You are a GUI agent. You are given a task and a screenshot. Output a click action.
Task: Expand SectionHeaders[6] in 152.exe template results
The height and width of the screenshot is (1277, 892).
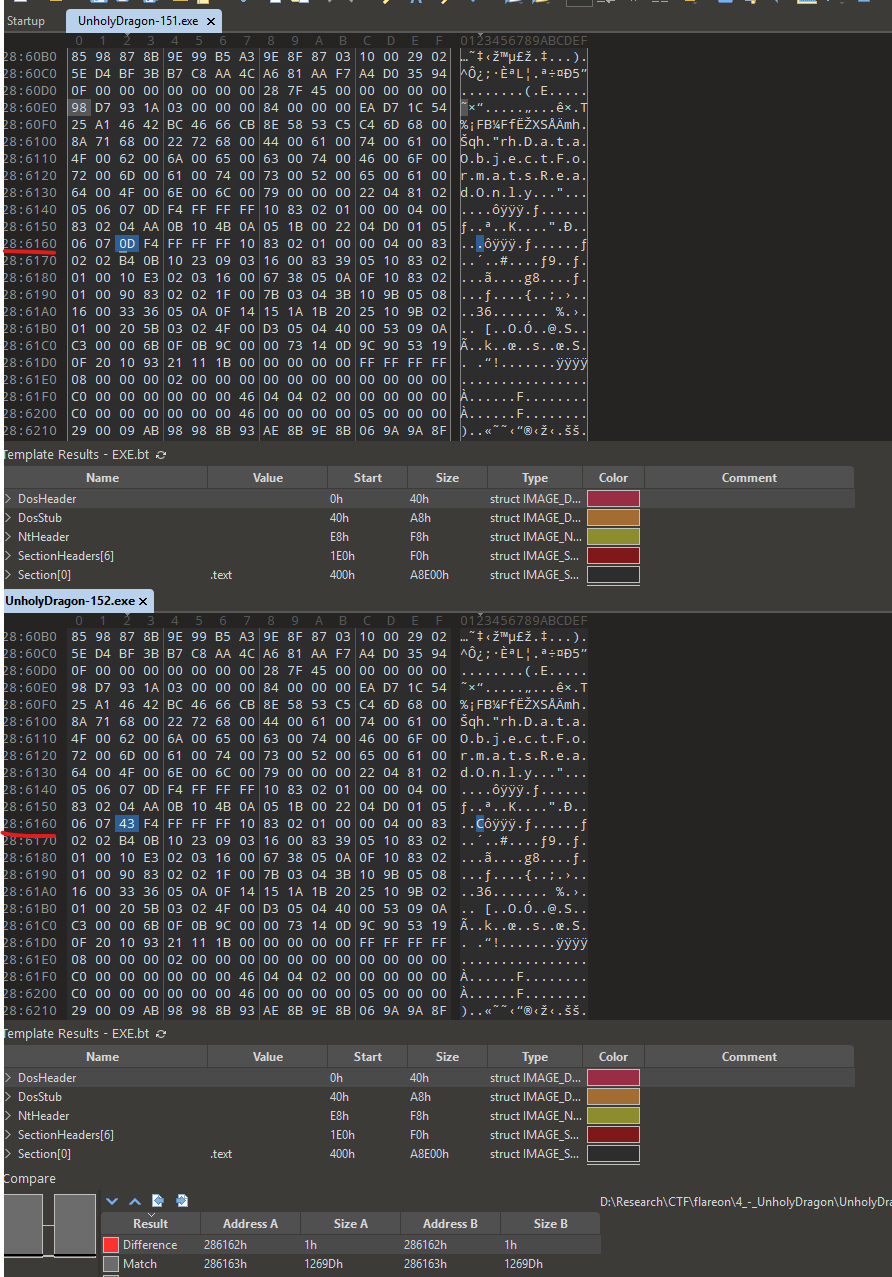pos(8,1135)
